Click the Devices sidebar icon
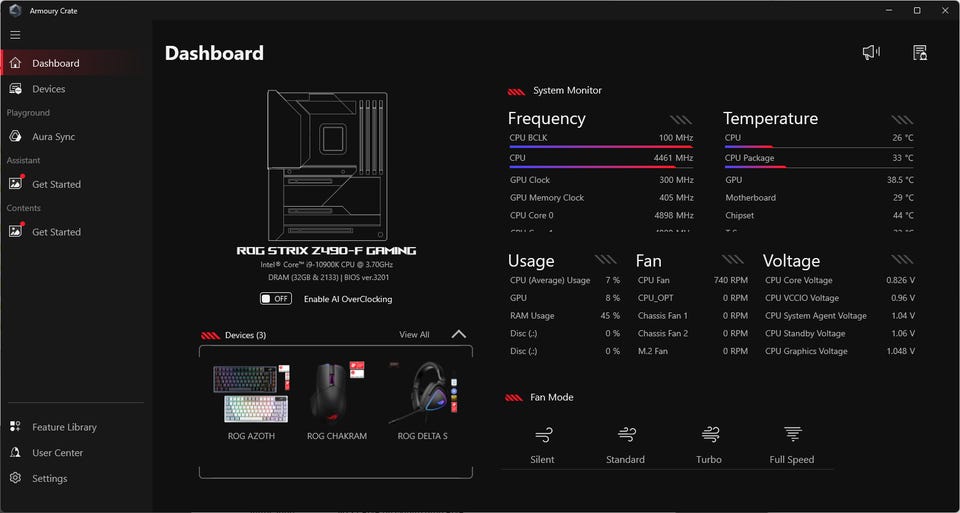The height and width of the screenshot is (513, 960). coord(15,89)
